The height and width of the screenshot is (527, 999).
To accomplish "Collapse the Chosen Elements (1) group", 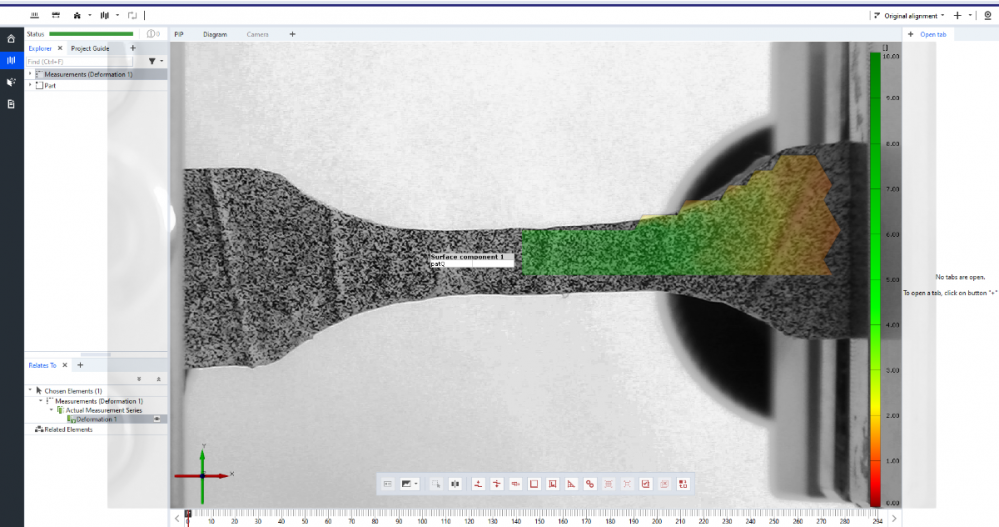I will (30, 390).
